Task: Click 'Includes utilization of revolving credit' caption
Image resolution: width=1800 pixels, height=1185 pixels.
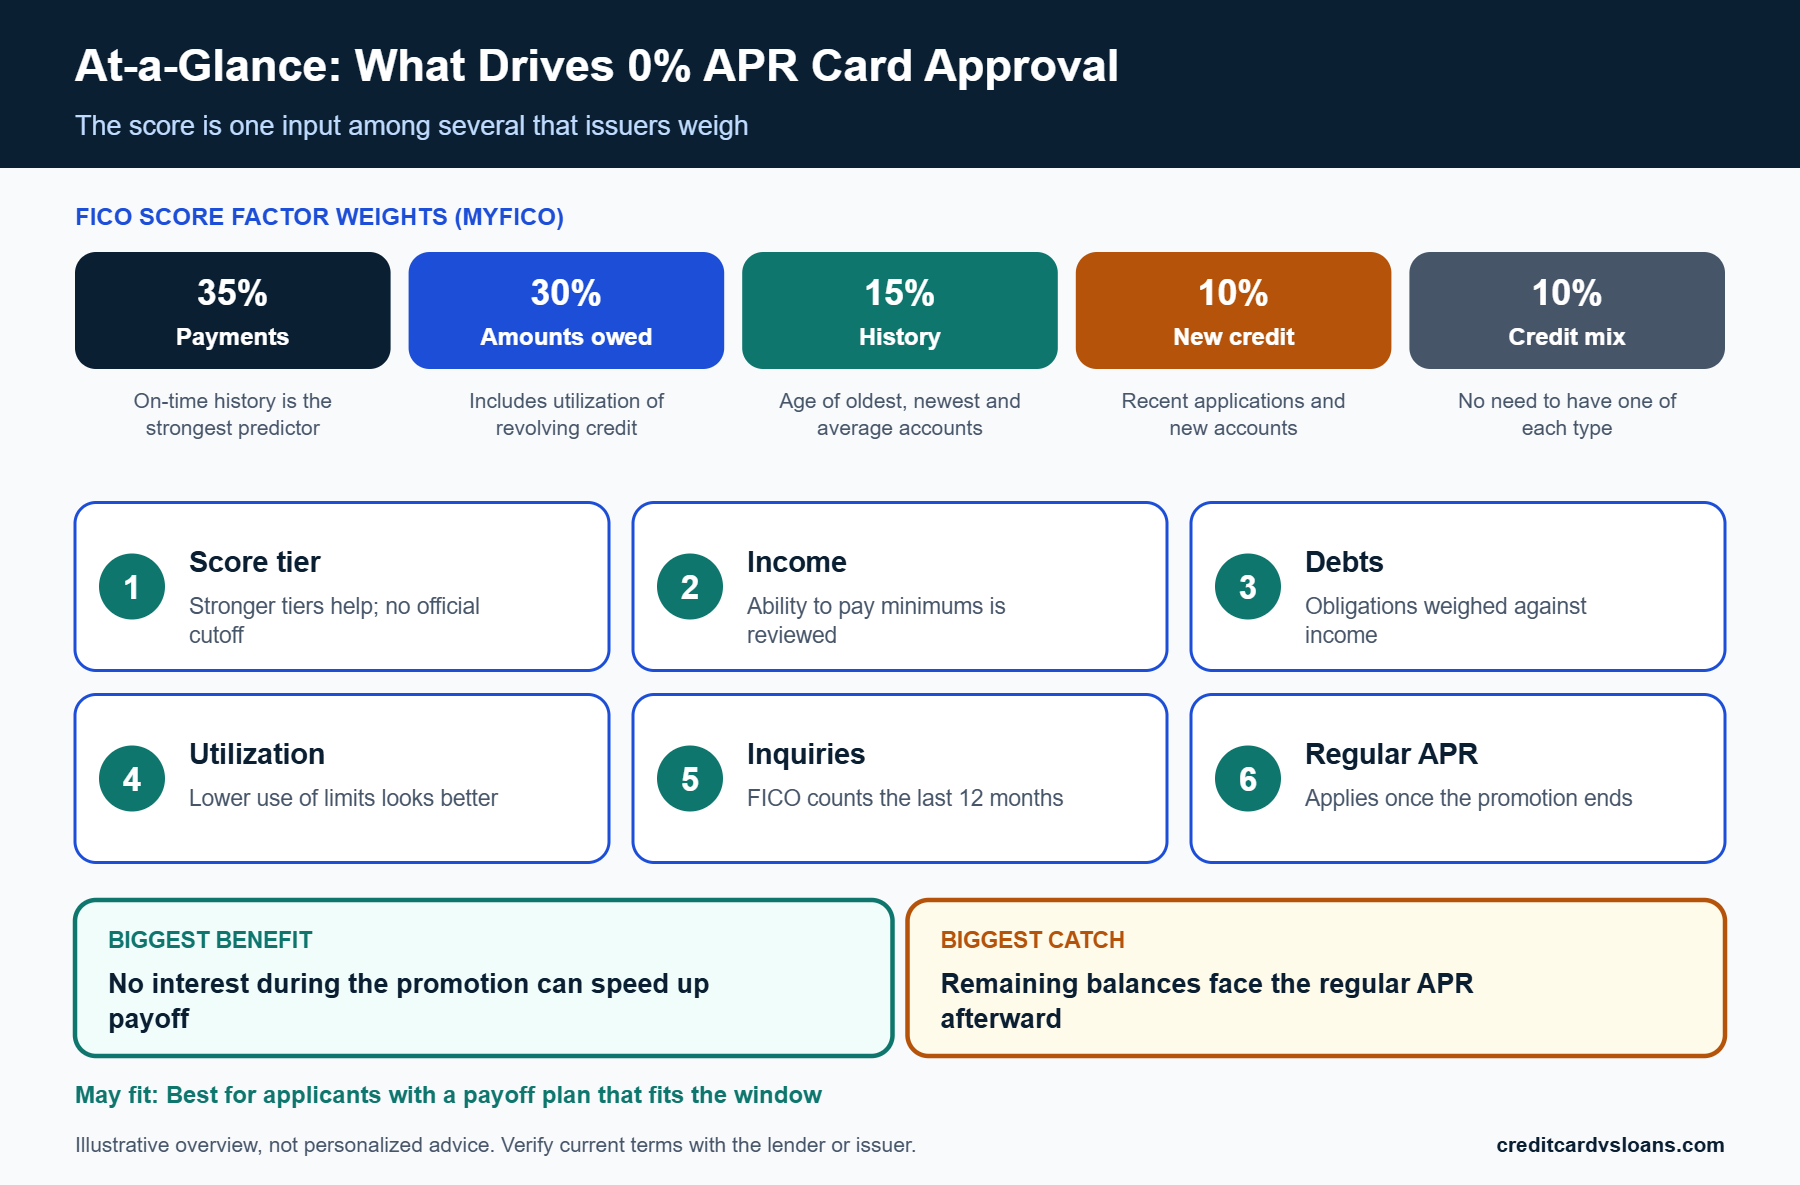Action: (566, 414)
